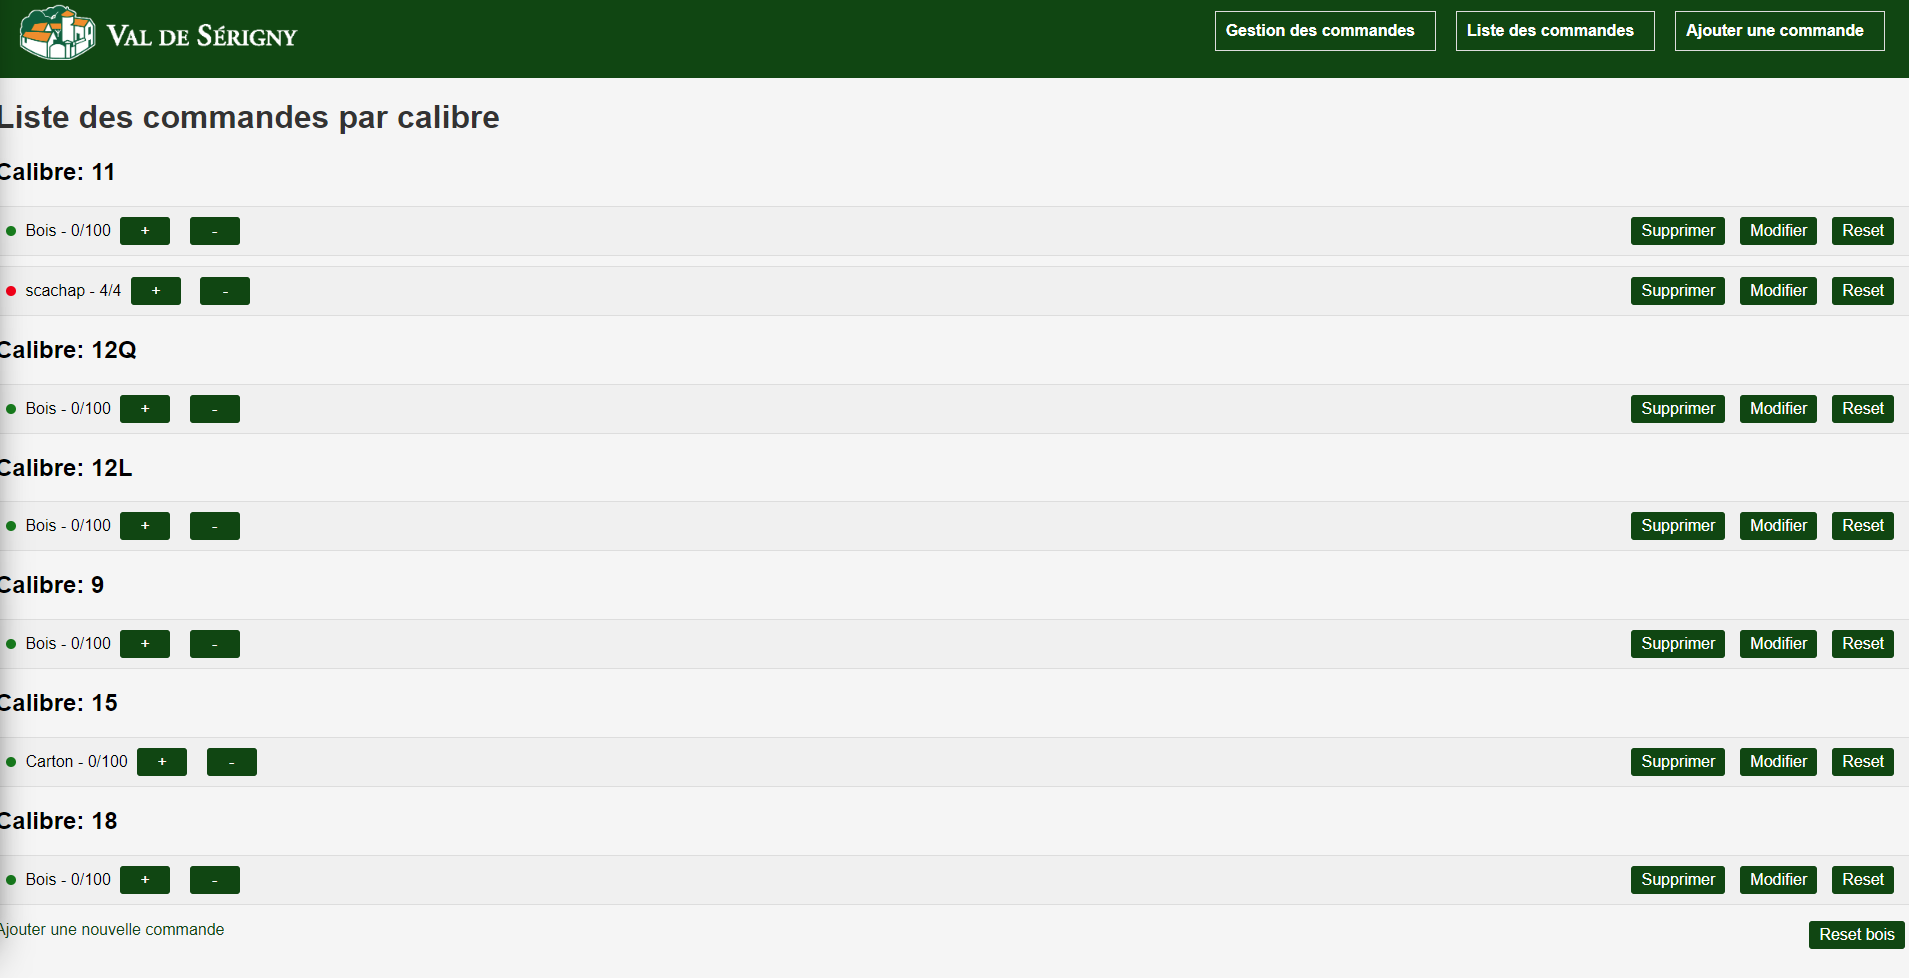
Task: Open Ajouter une commande page
Action: pyautogui.click(x=1778, y=31)
